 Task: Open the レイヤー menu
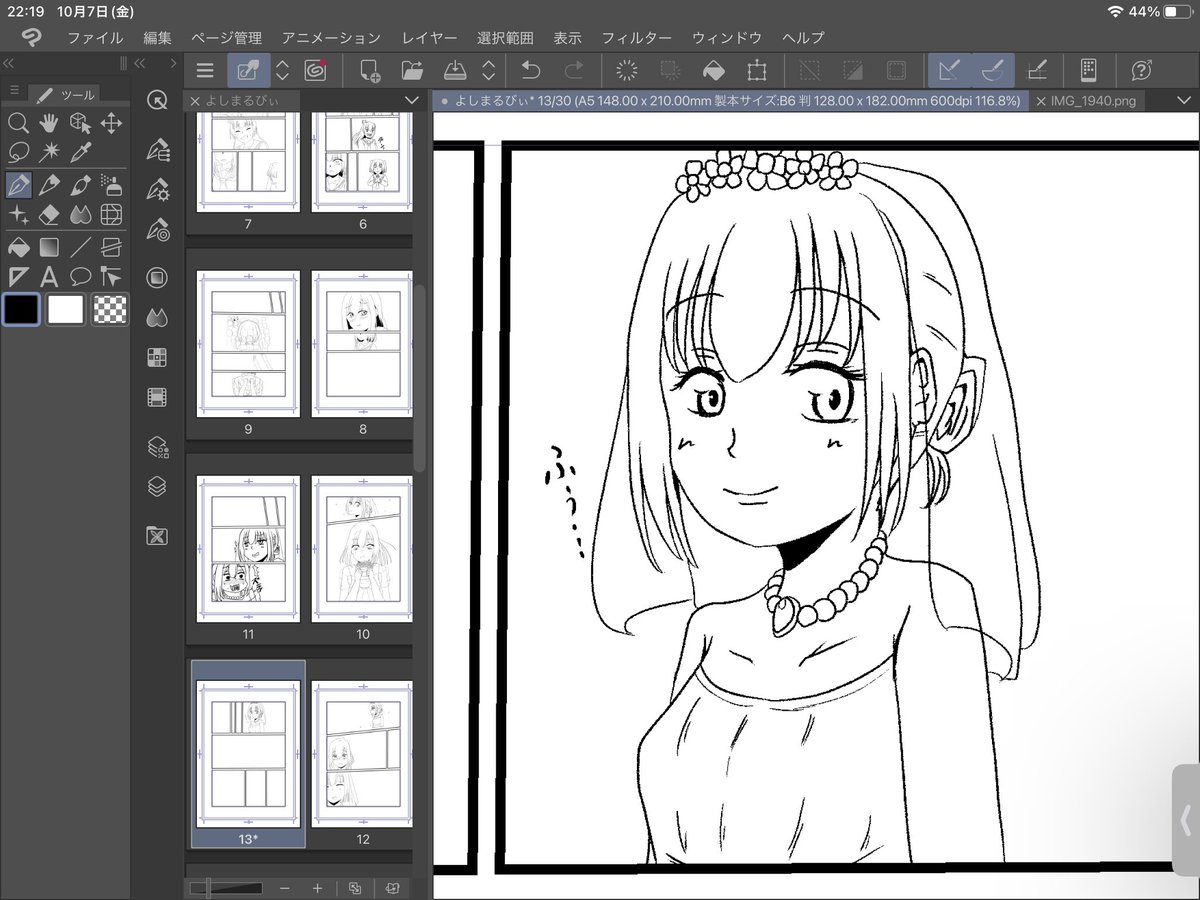429,38
